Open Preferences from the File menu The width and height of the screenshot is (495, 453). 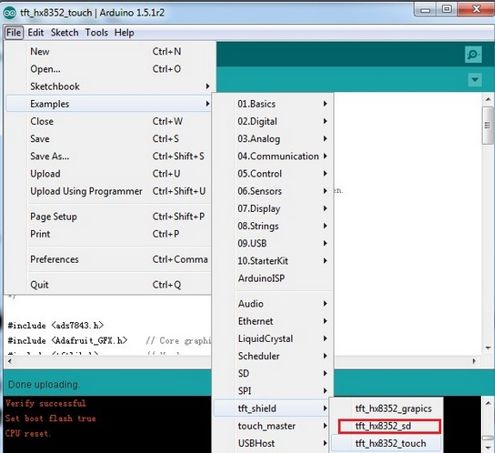click(109, 259)
